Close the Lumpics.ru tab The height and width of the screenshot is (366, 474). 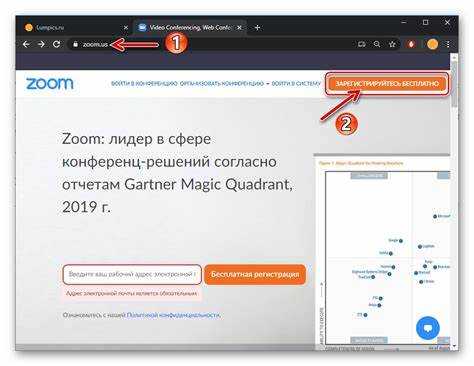click(x=126, y=28)
